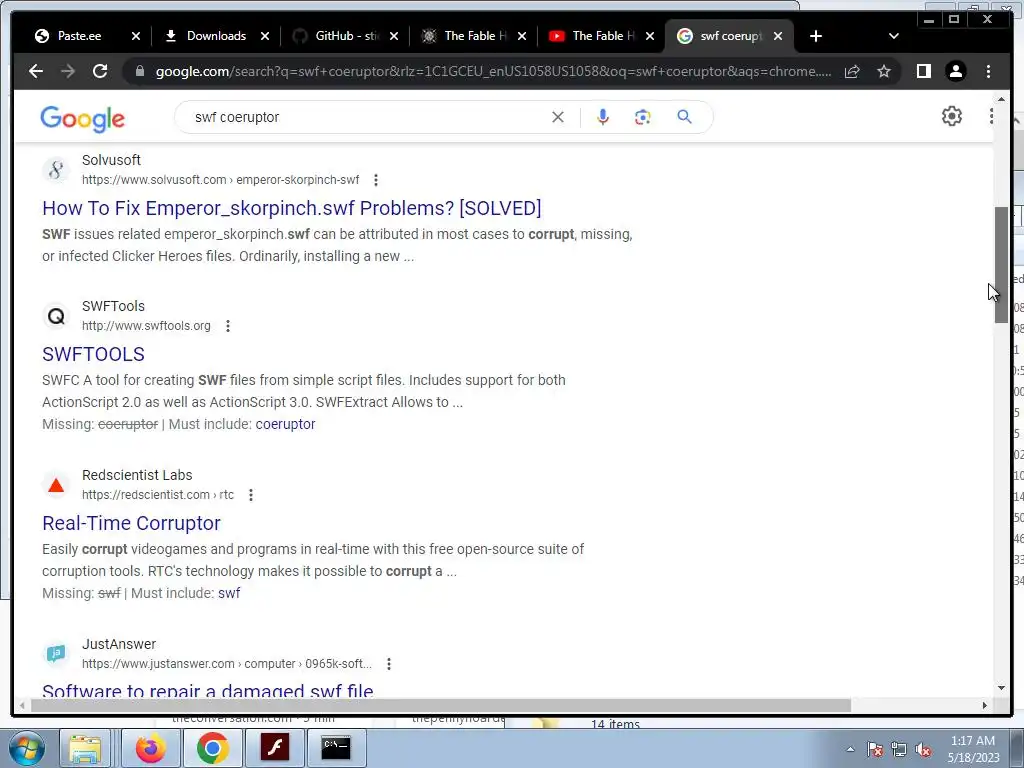Open more options for the Solvusoft result
Screen dimensions: 1024x768
[x=376, y=180]
